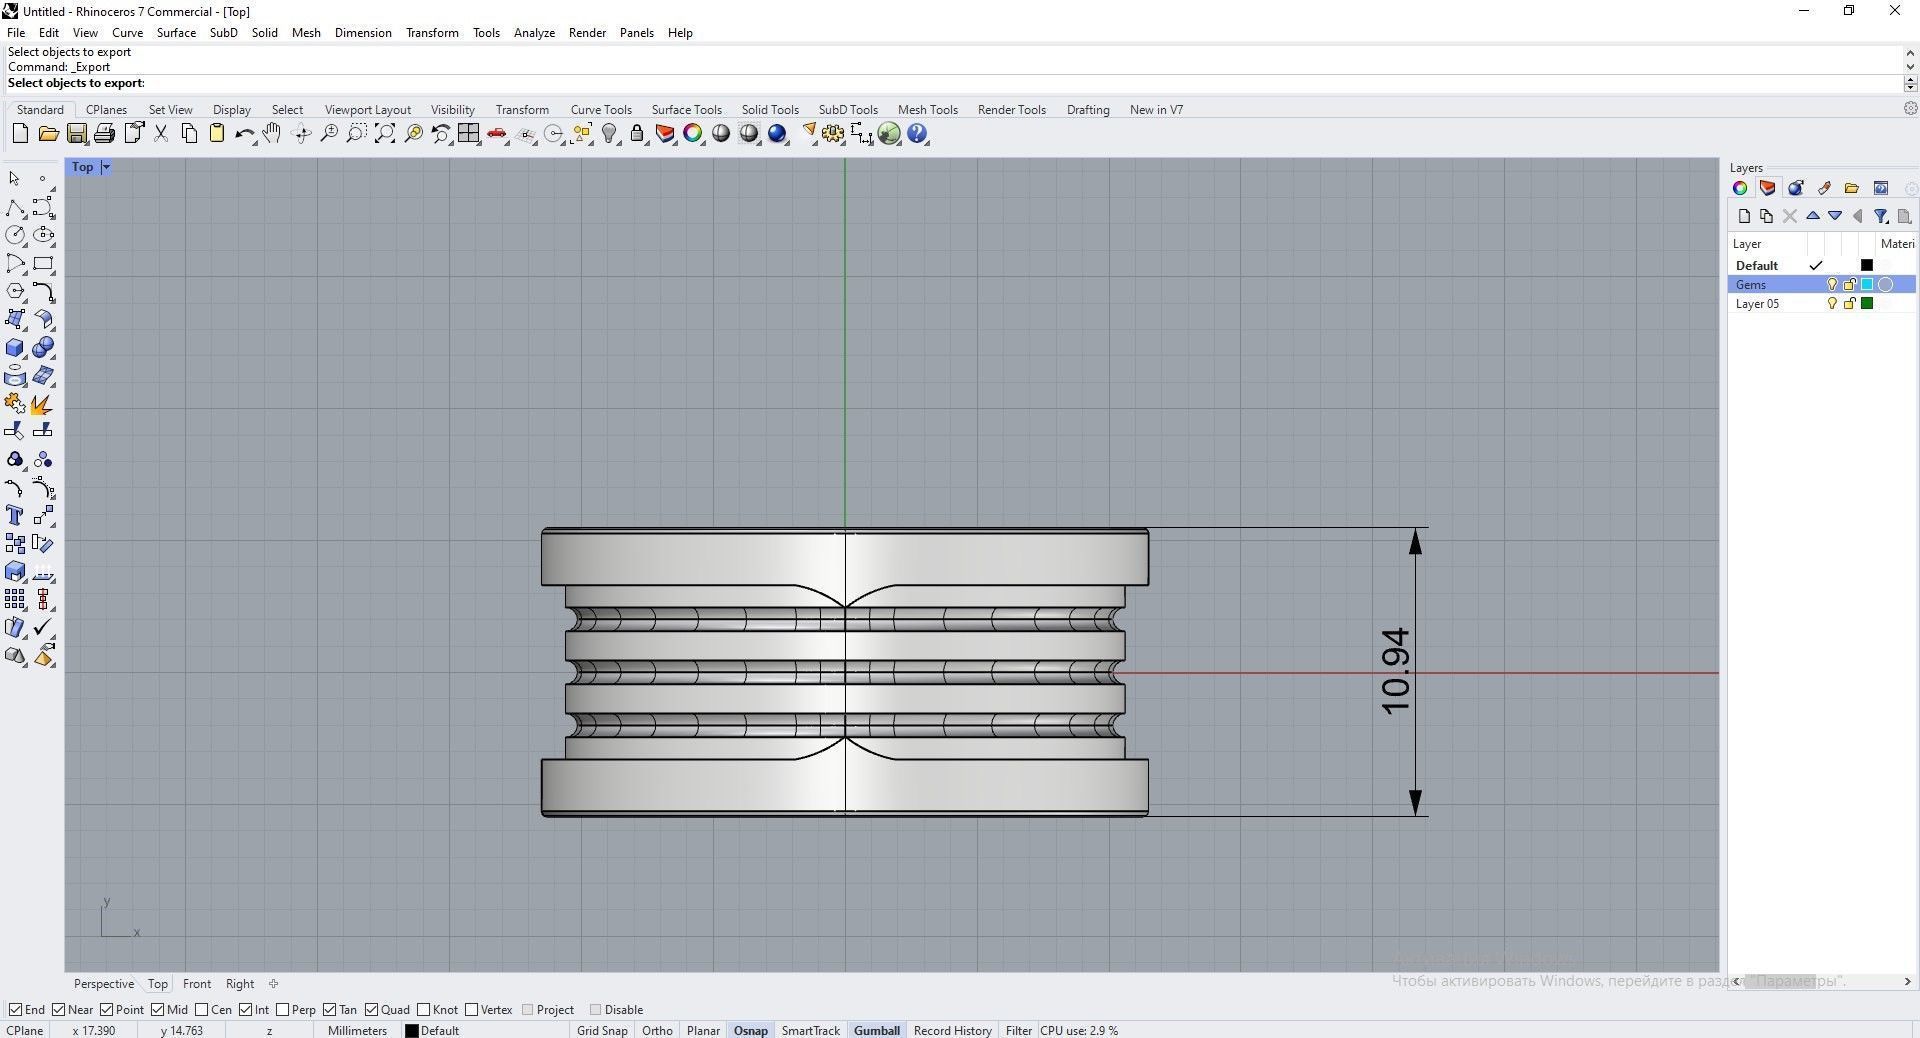
Task: Toggle the Near osnap checkbox
Action: tap(59, 1010)
